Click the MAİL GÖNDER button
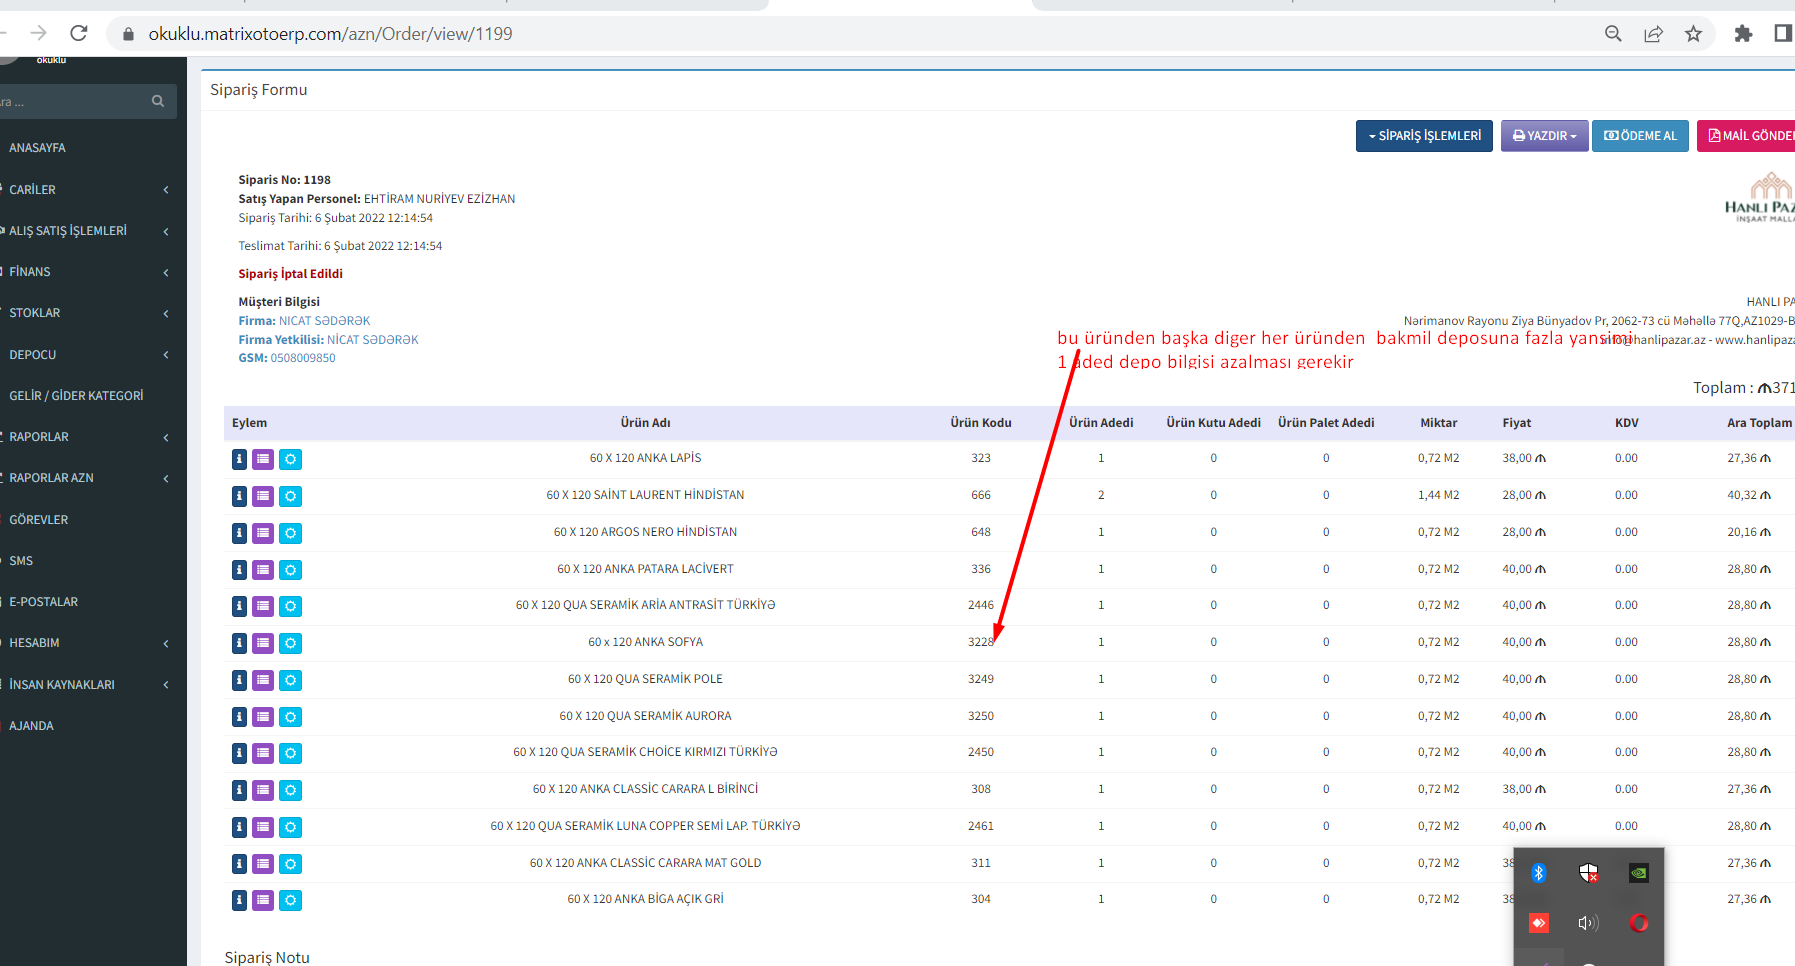The width and height of the screenshot is (1795, 966). (x=1750, y=136)
